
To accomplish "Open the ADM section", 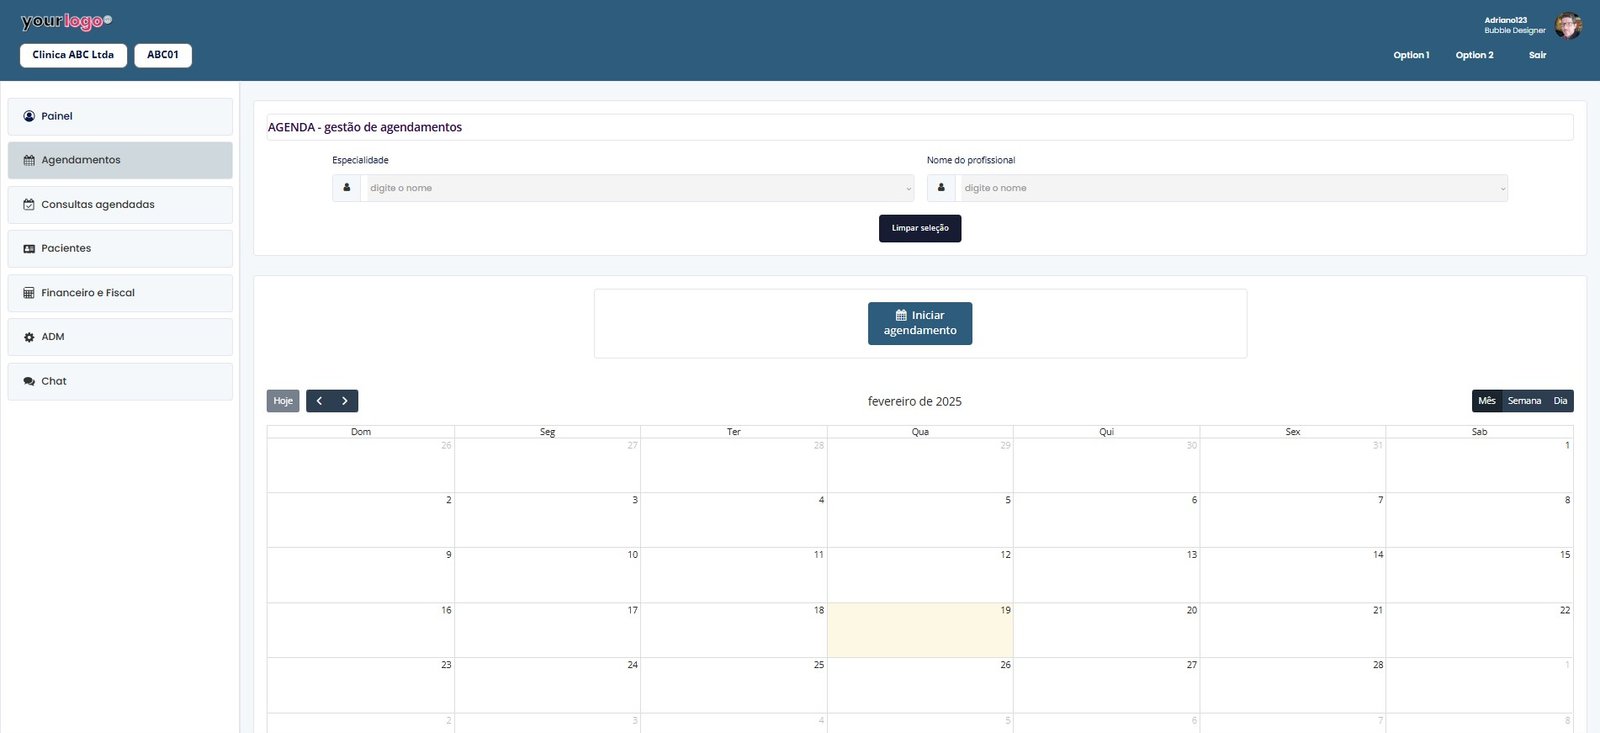I will pos(120,337).
